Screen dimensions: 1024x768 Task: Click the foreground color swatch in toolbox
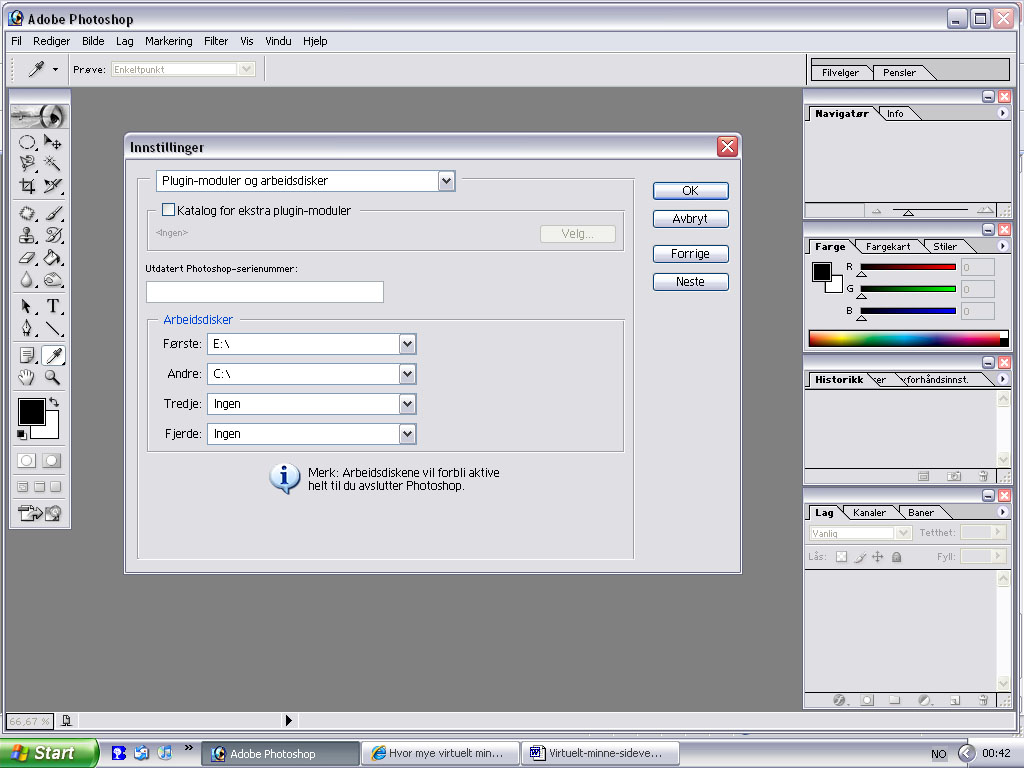pos(31,412)
